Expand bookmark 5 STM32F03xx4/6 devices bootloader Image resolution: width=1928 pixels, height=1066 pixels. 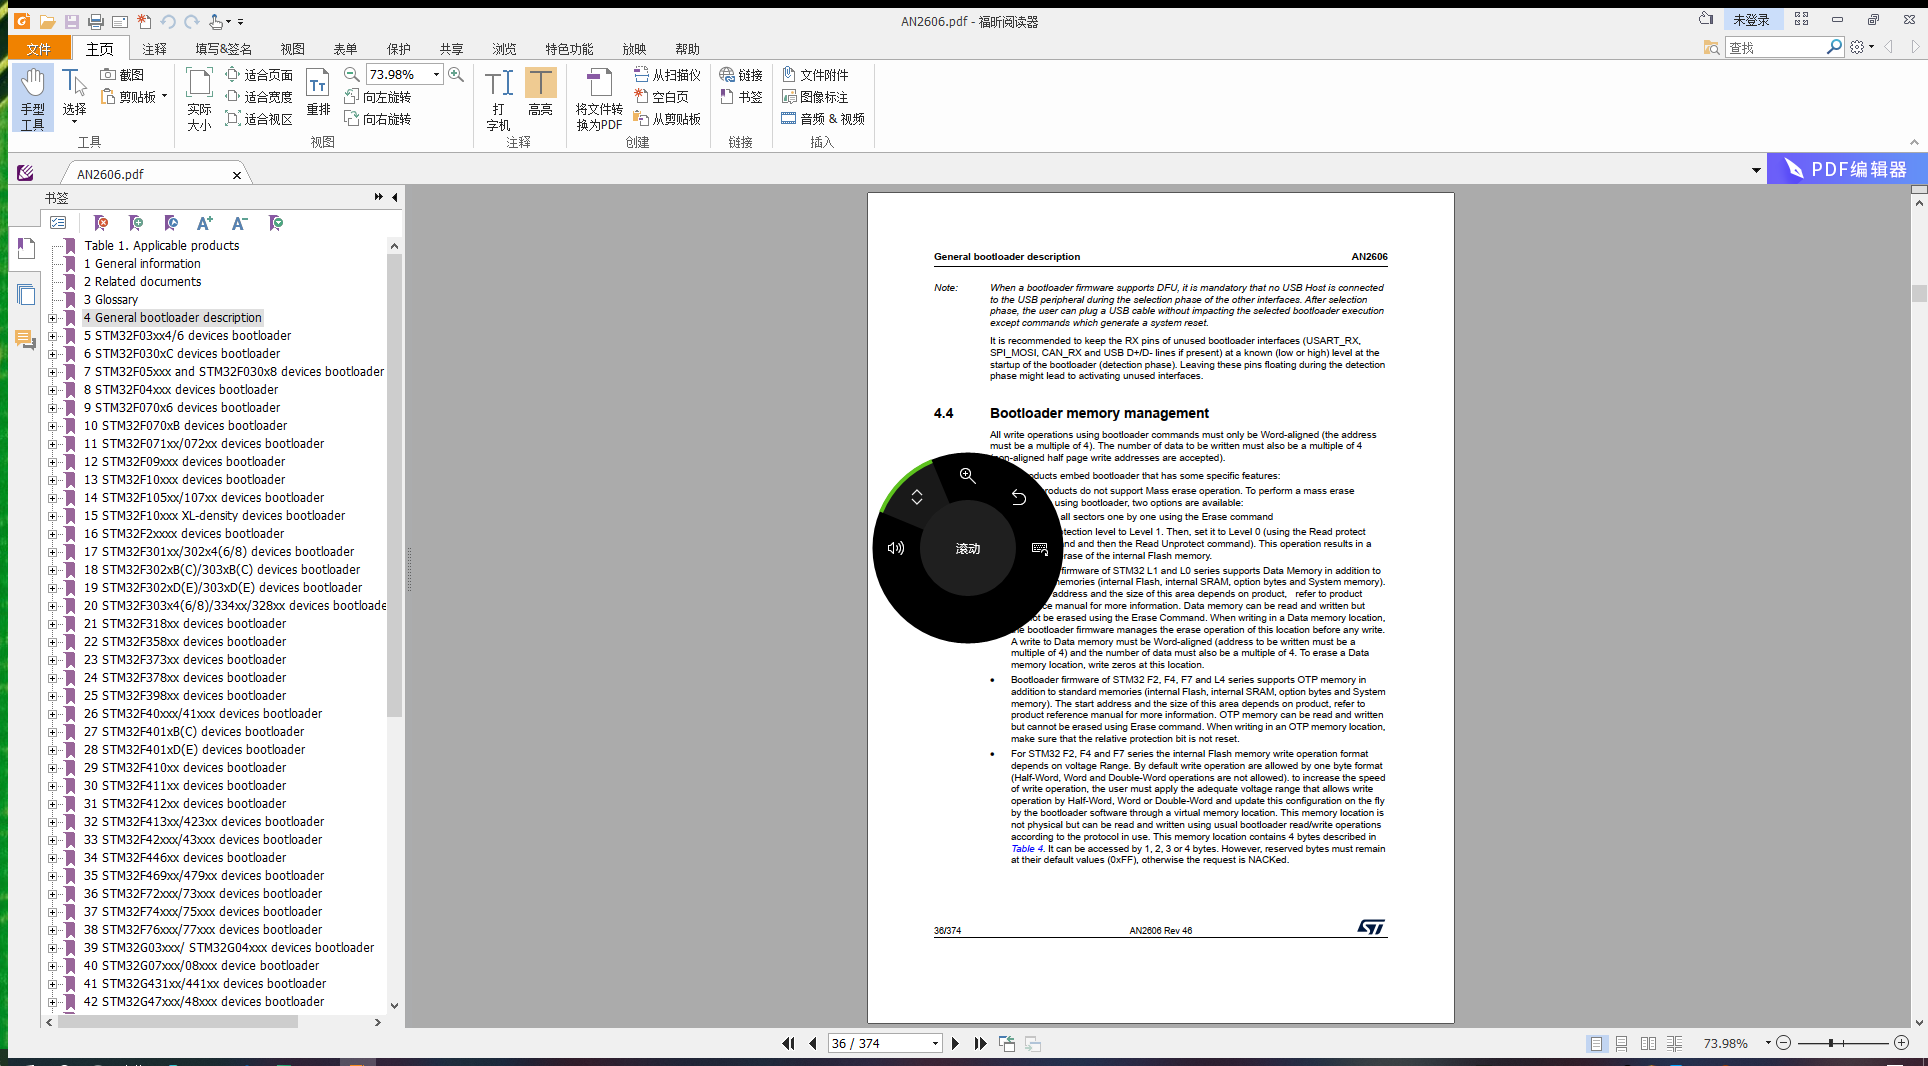[52, 336]
